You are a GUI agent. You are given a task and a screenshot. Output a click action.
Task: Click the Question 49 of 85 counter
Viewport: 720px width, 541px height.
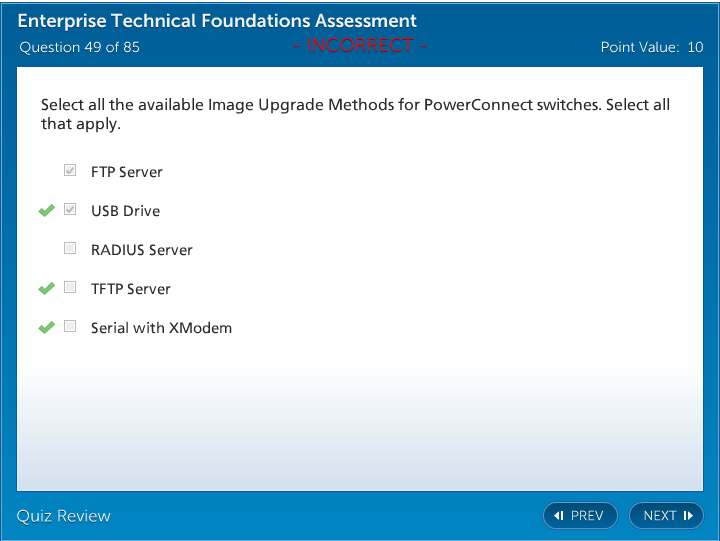(79, 47)
